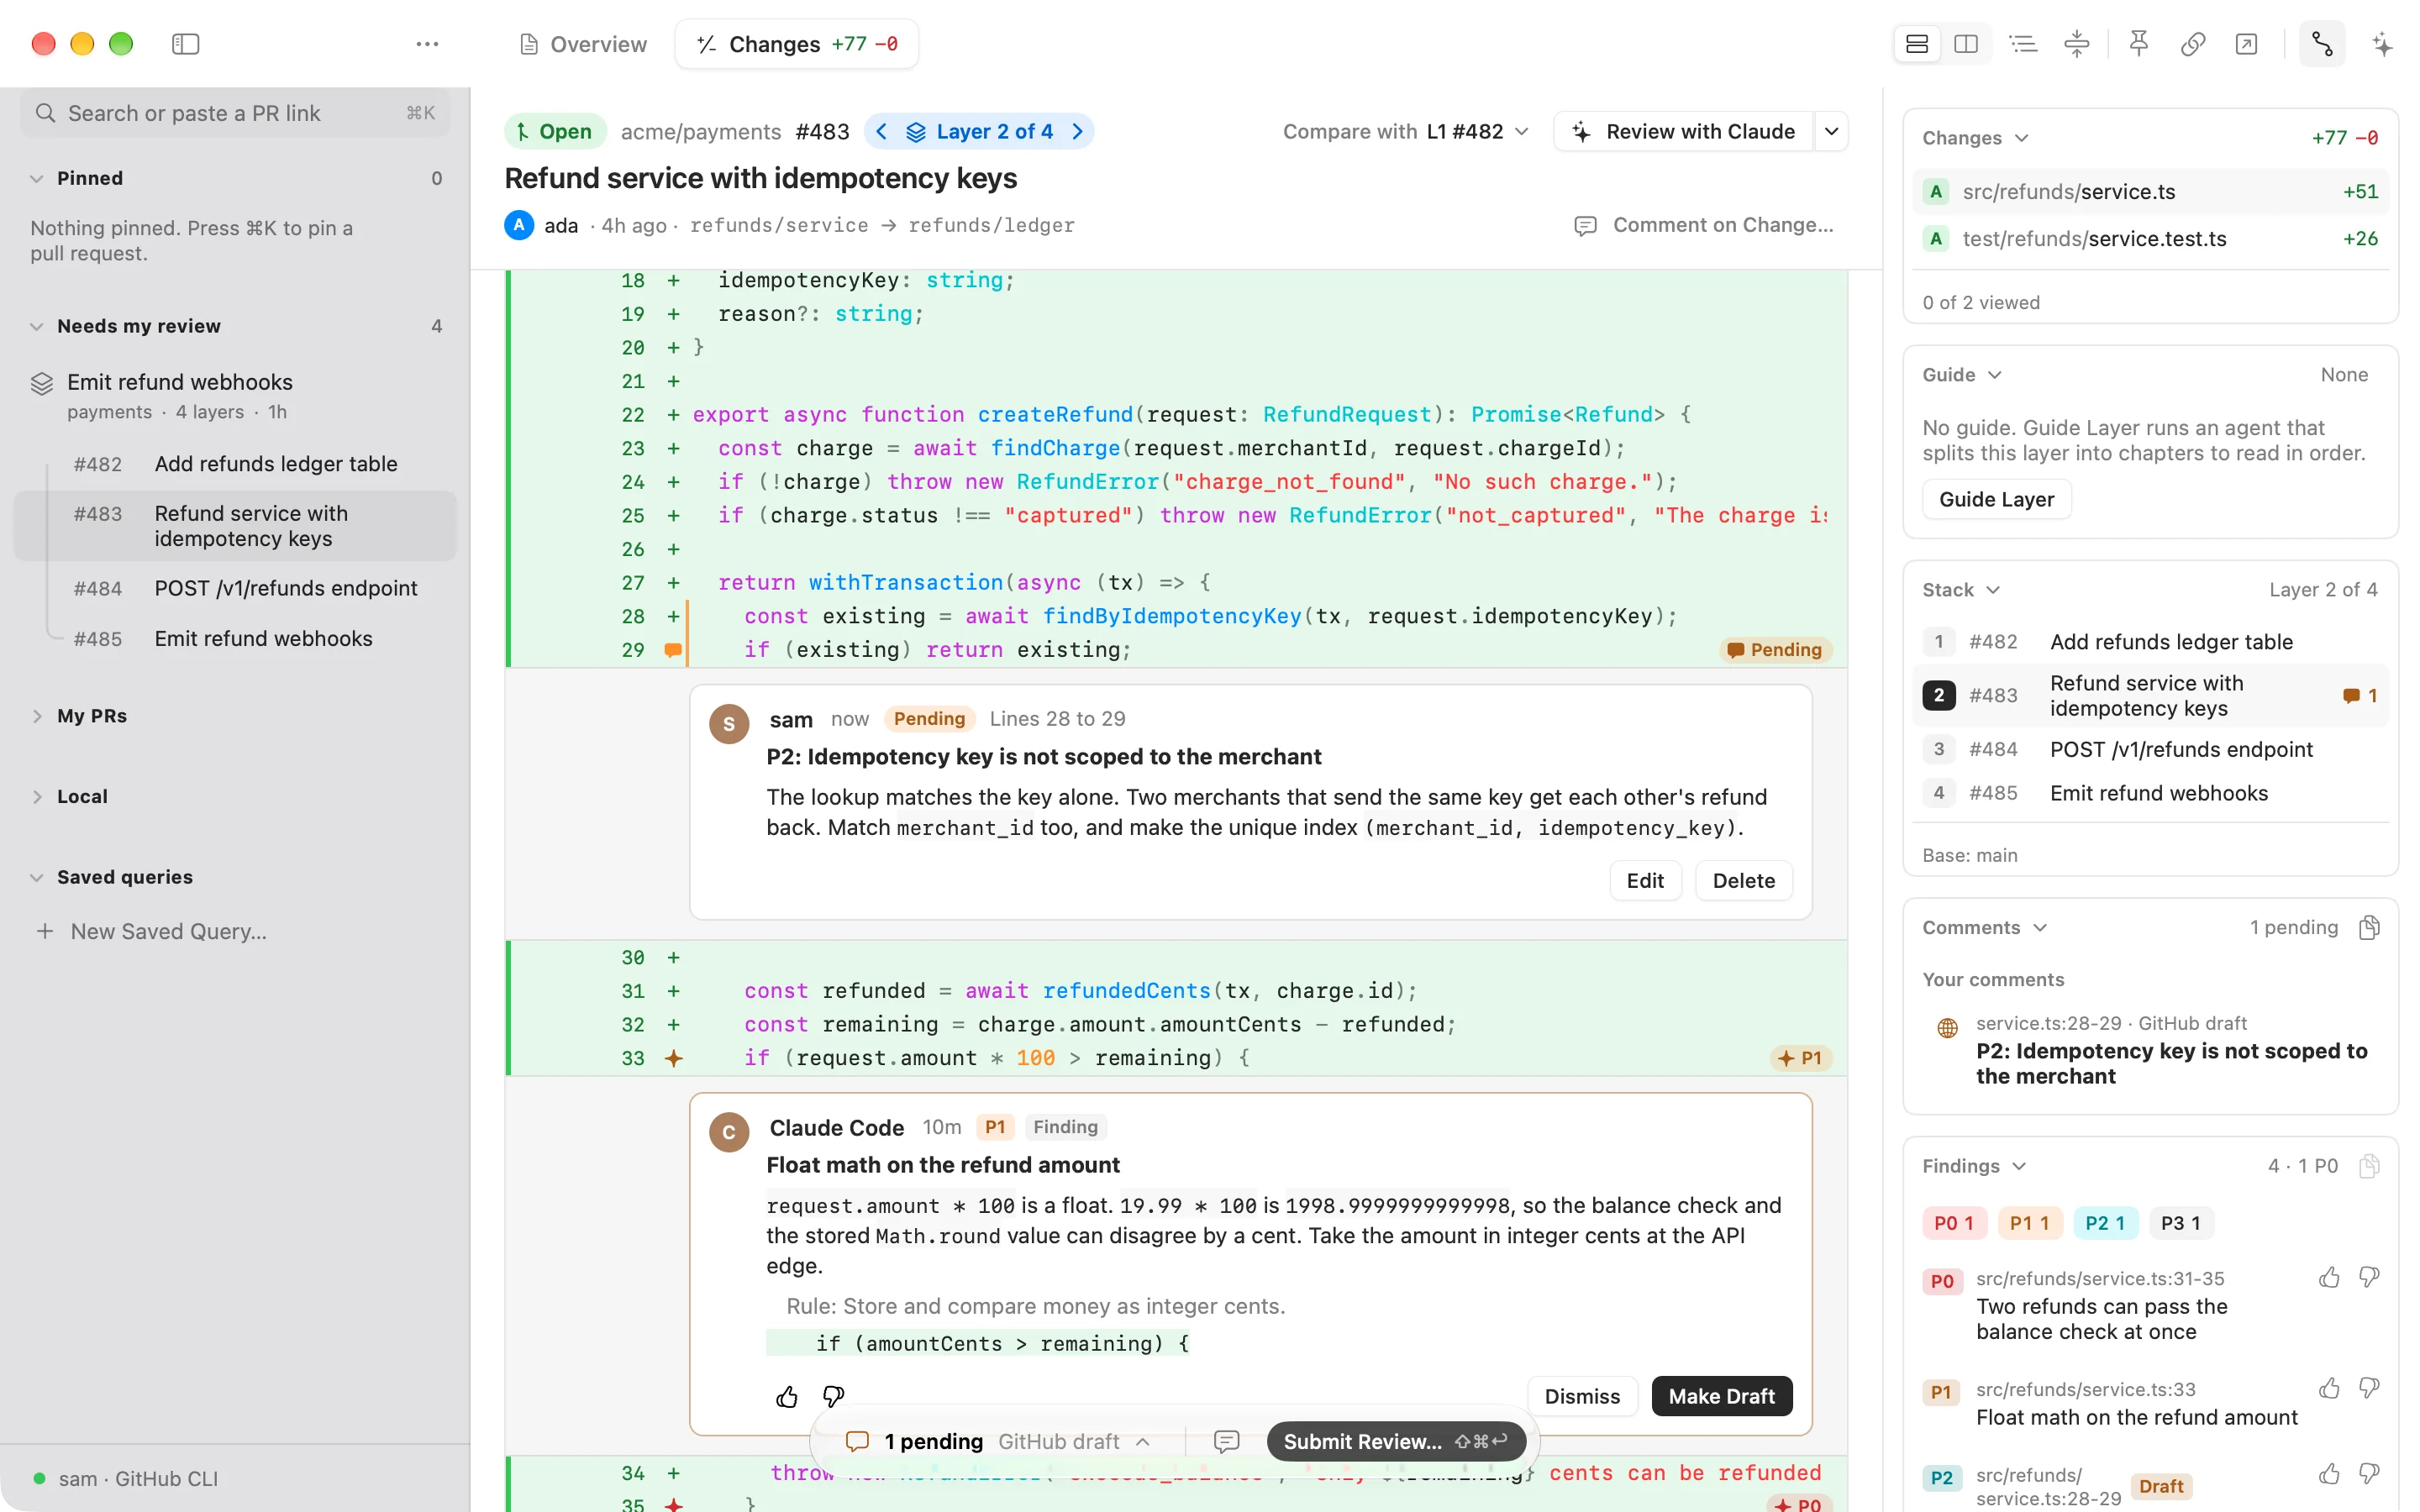Expand the Local section
The height and width of the screenshot is (1512, 2420).
[37, 796]
